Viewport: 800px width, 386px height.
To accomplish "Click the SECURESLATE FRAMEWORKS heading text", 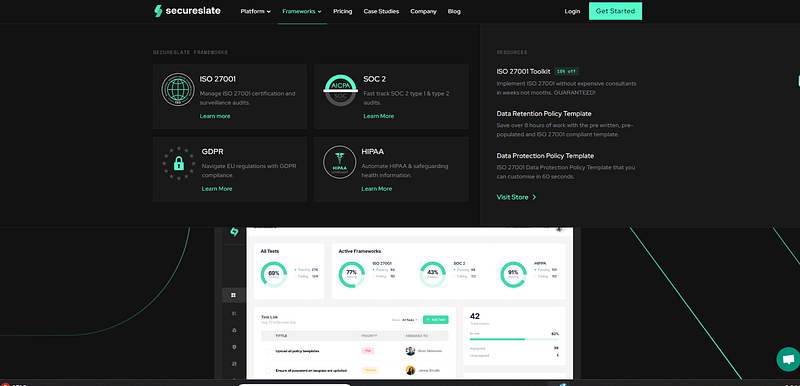I will point(190,53).
